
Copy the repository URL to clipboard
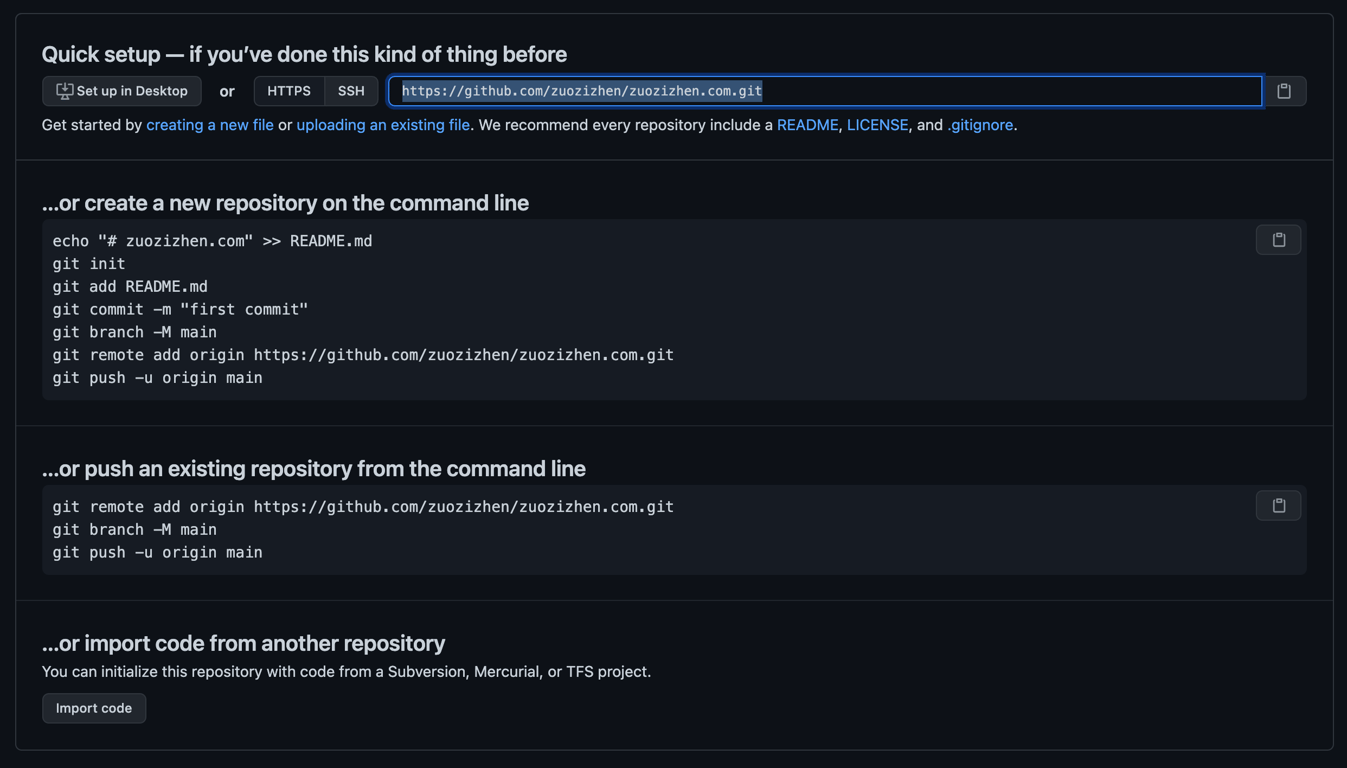coord(1284,91)
